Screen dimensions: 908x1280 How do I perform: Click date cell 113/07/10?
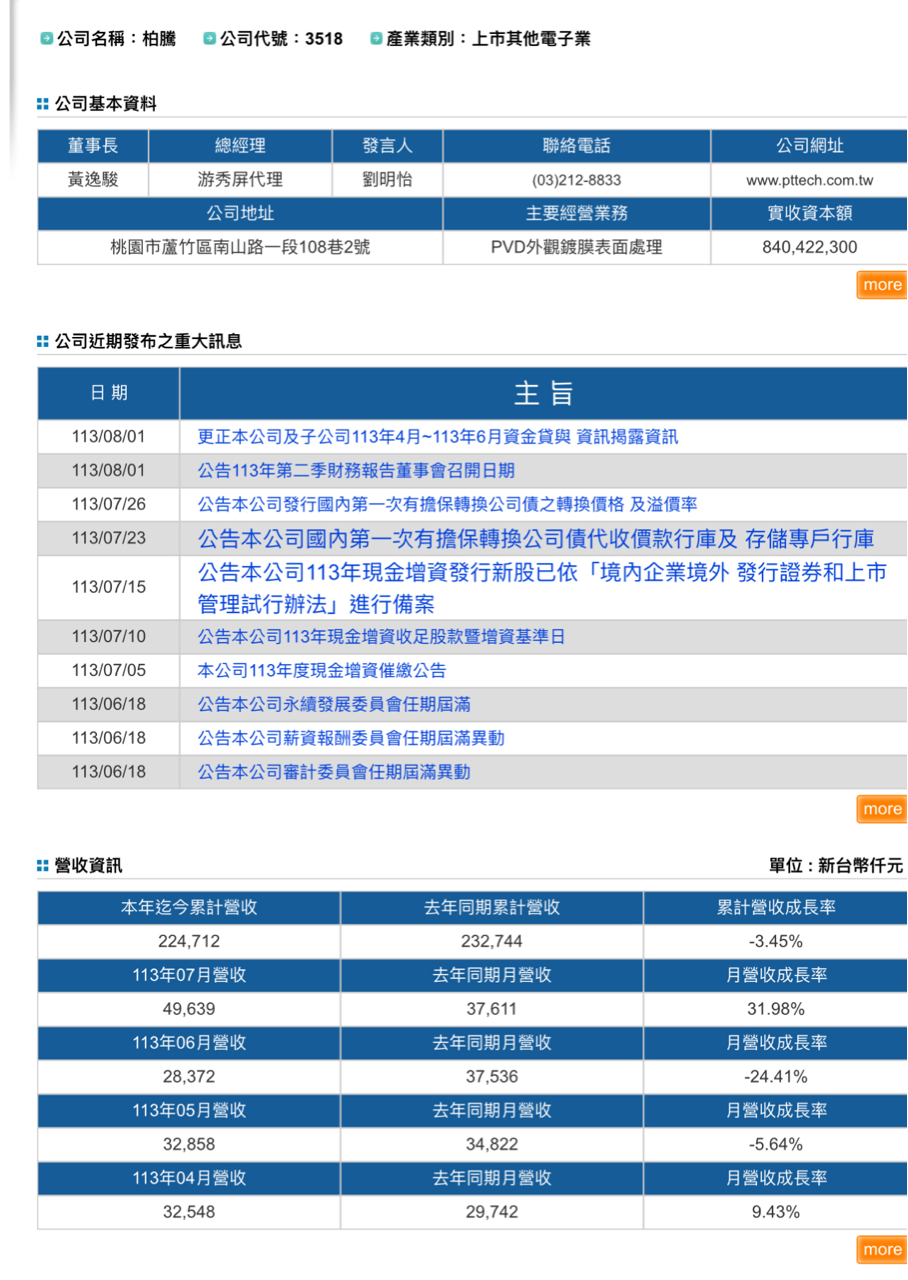pos(108,637)
